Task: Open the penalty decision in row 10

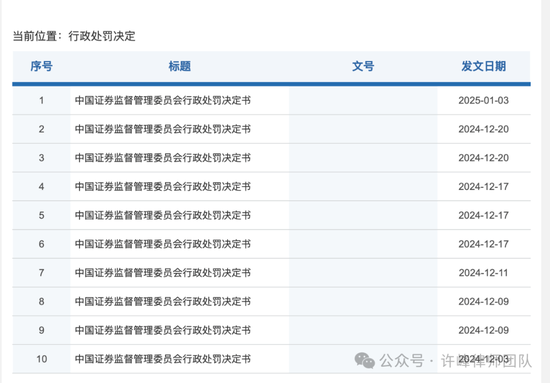Action: 163,359
